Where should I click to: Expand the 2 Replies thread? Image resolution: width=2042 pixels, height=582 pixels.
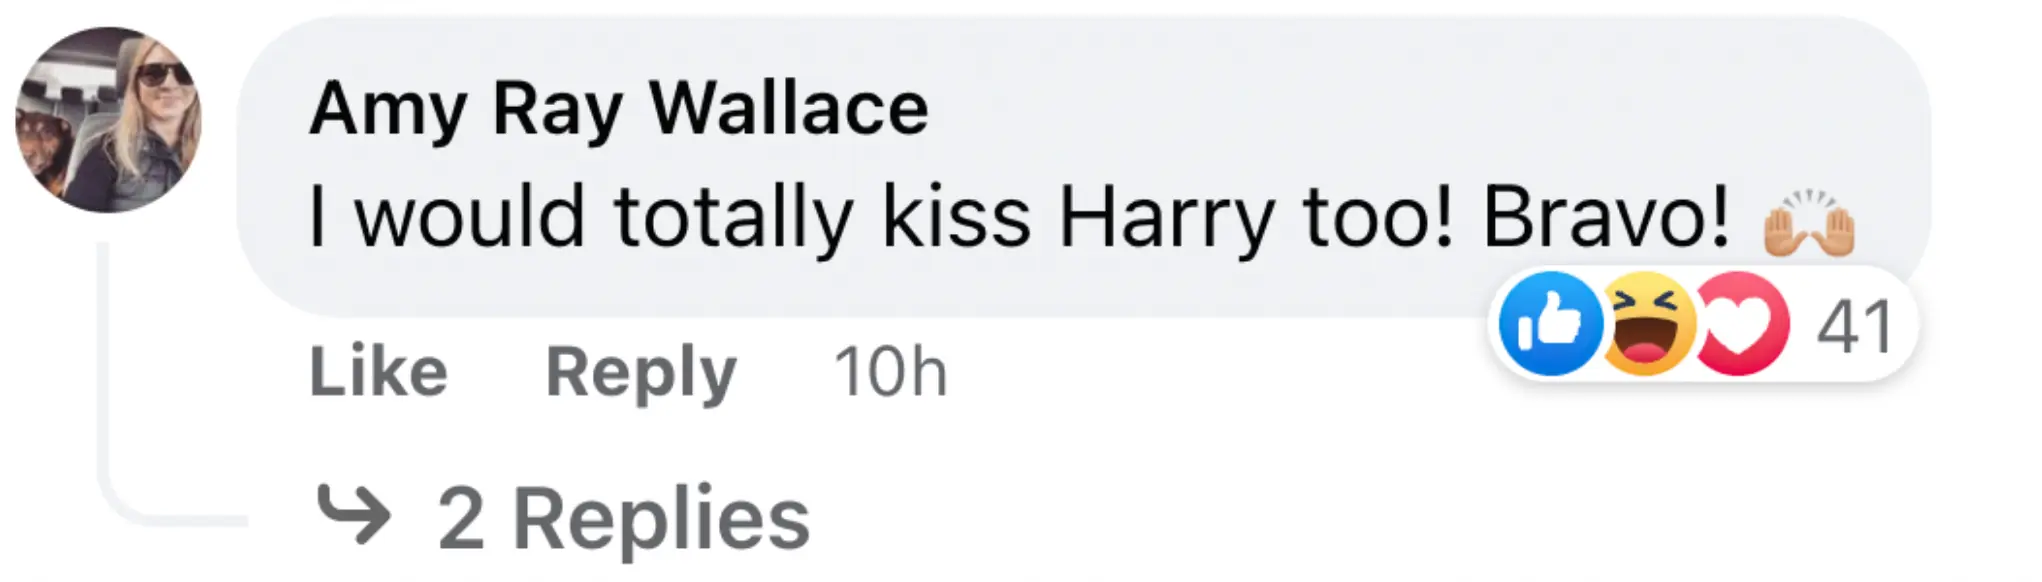pyautogui.click(x=622, y=518)
